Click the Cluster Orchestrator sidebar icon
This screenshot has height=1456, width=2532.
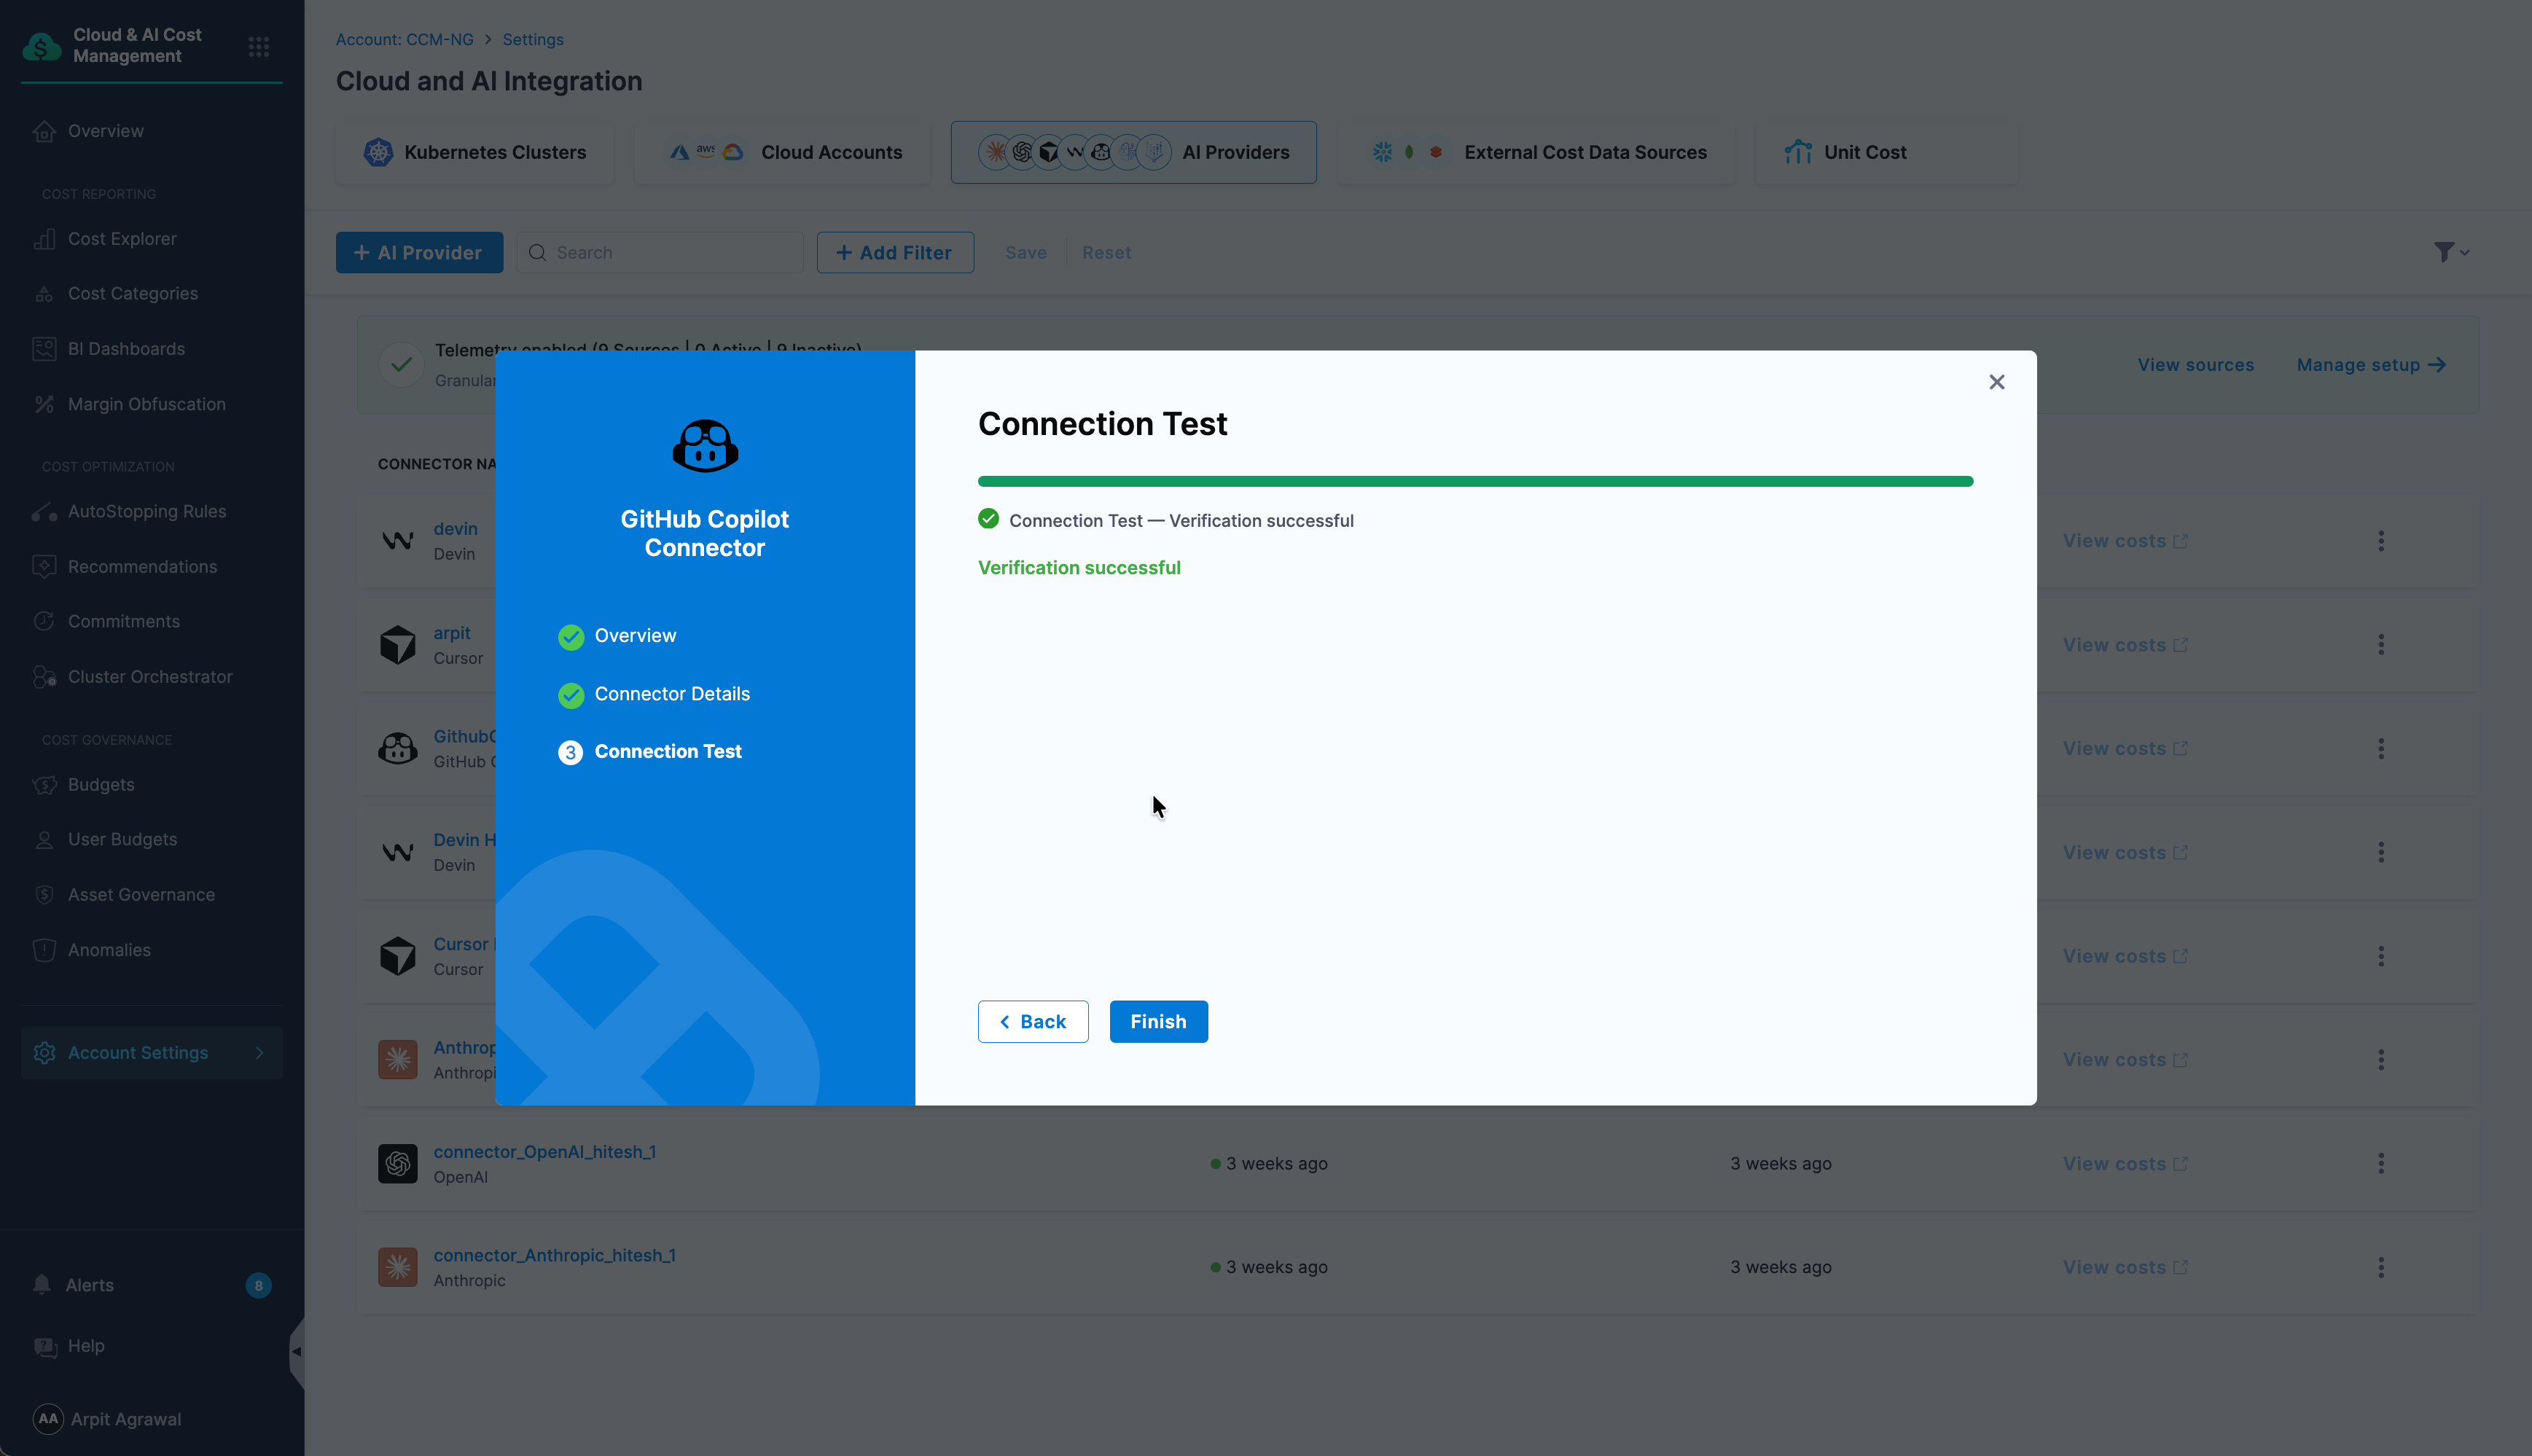[44, 677]
